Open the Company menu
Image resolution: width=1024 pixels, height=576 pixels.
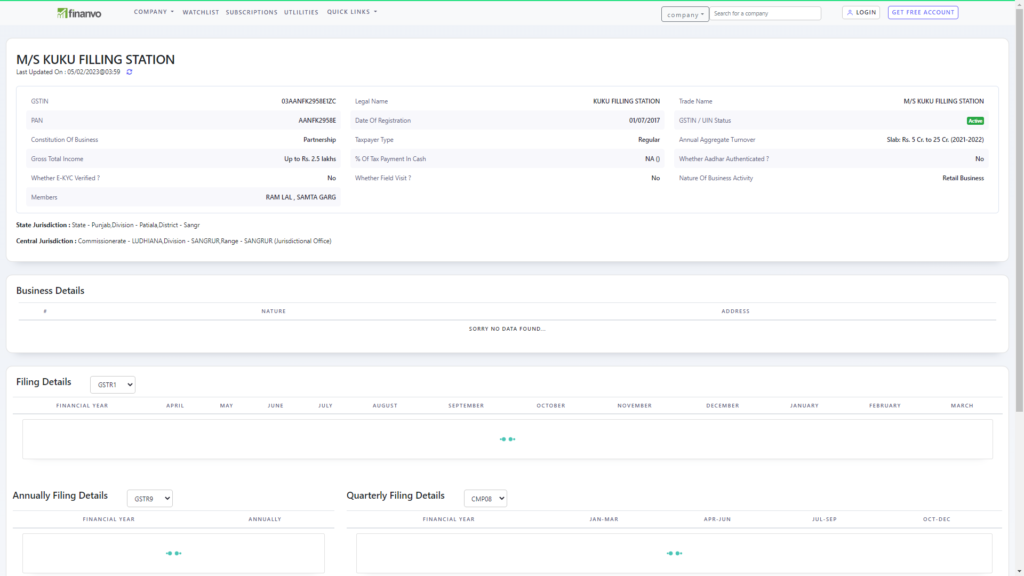click(153, 12)
